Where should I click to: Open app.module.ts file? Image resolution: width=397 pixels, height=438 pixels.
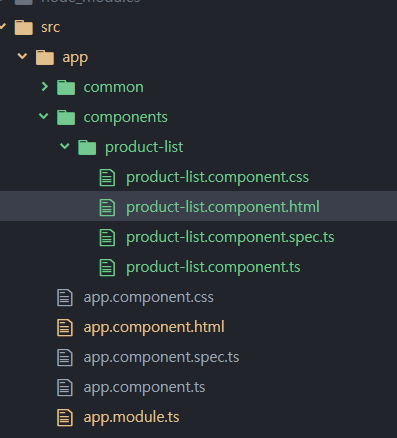(131, 417)
